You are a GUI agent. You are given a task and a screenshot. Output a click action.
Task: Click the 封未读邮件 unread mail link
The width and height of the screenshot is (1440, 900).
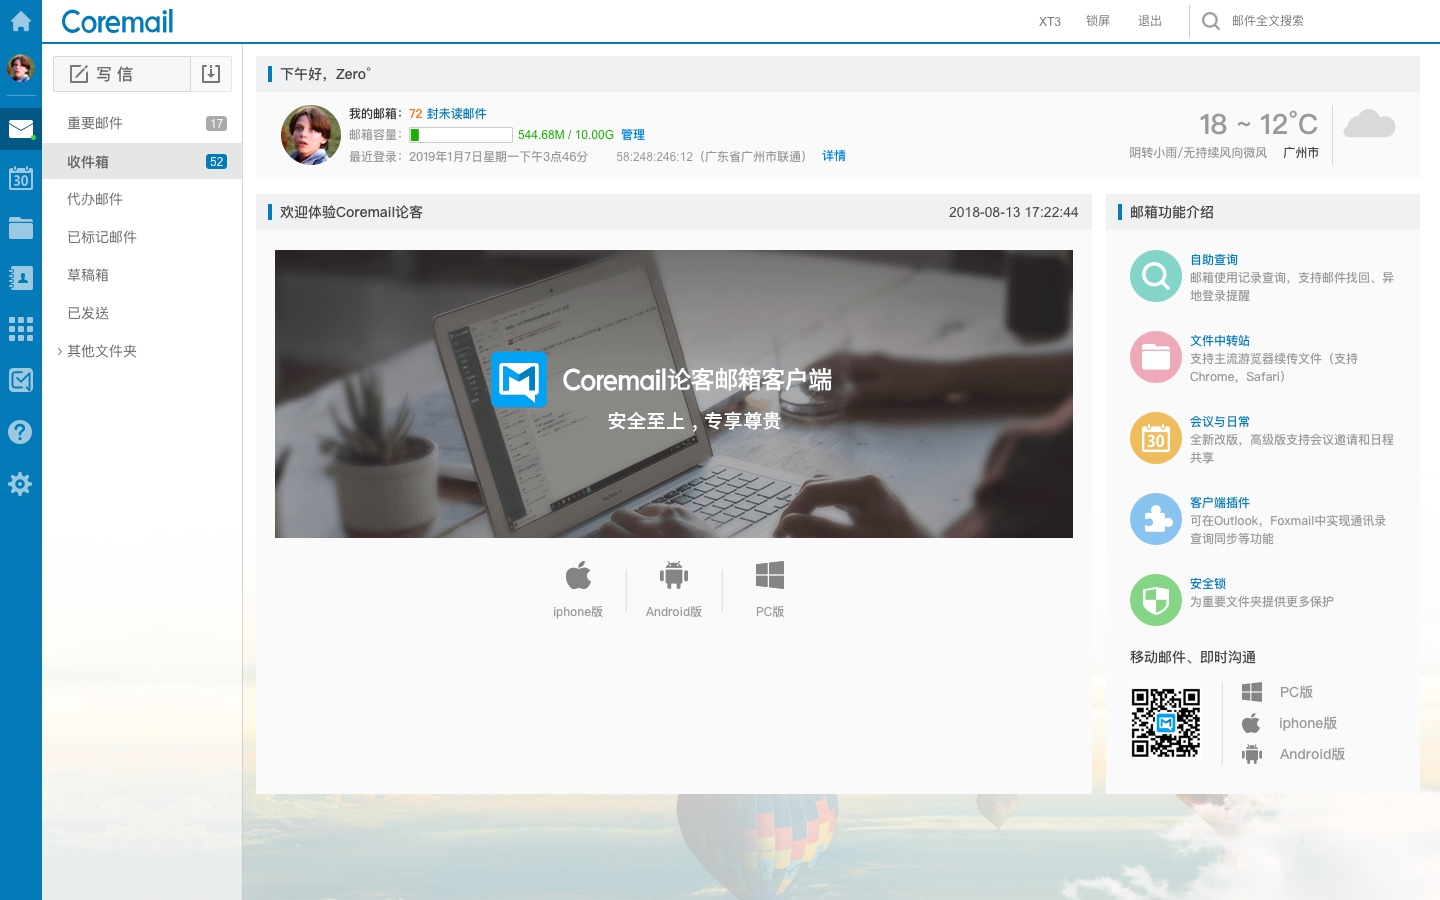457,114
